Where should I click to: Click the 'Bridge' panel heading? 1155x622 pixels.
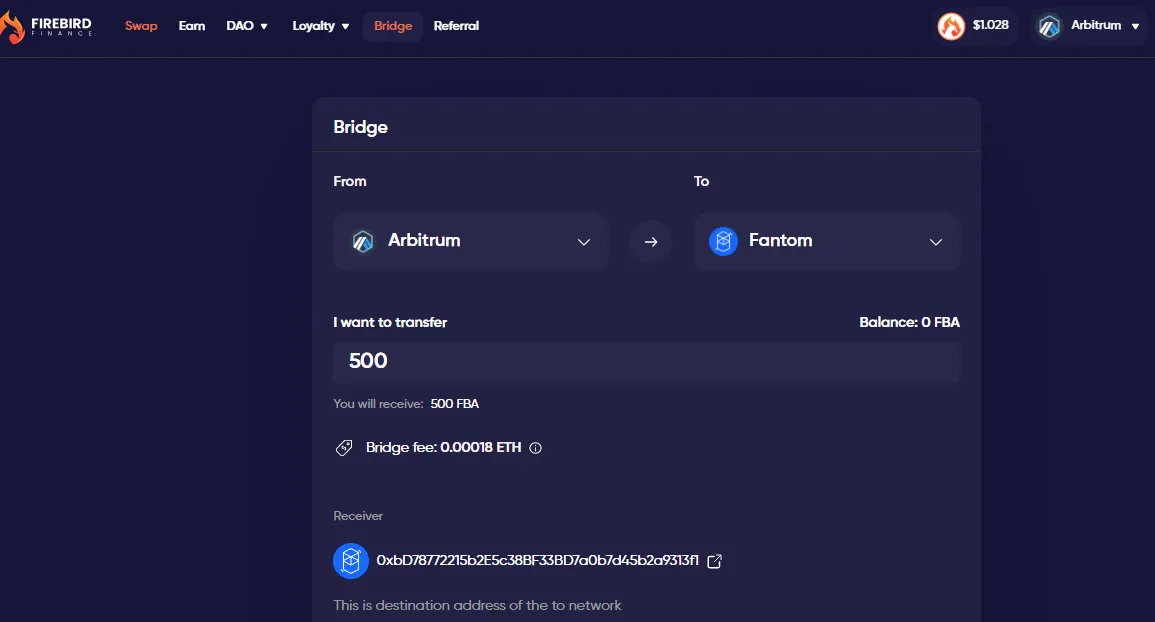360,127
